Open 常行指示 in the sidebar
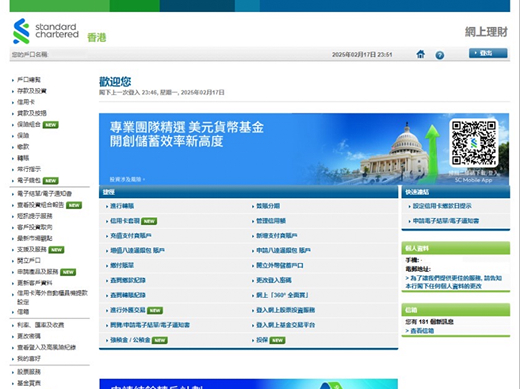The height and width of the screenshot is (389, 520). tap(29, 169)
